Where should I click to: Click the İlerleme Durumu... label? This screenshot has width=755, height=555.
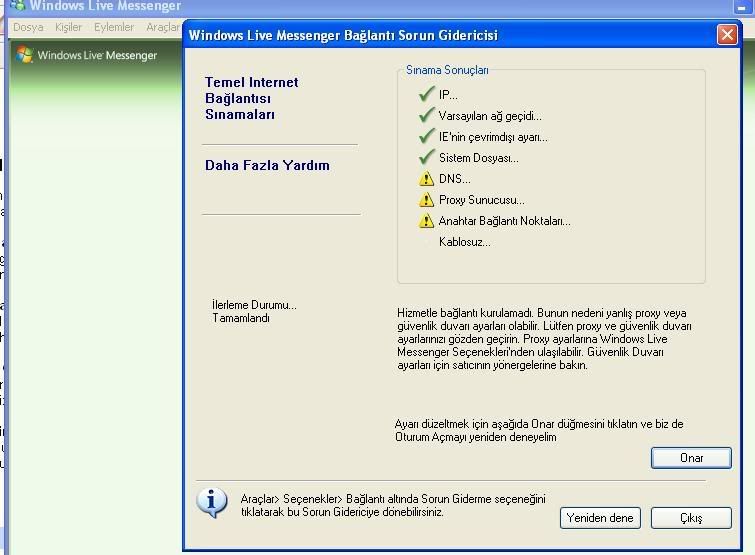(254, 305)
